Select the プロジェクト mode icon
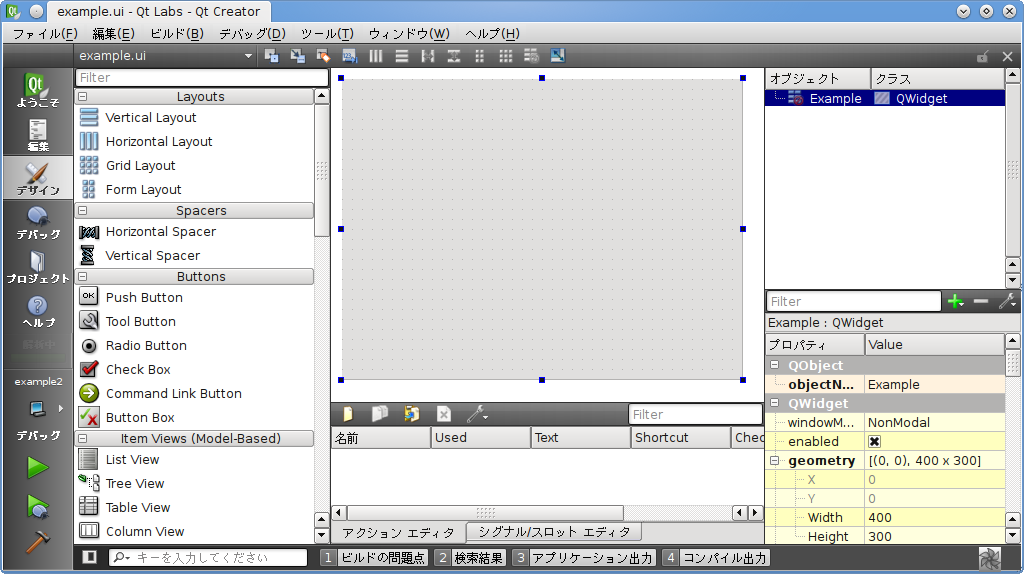Screen dimensions: 1024x574 (x=37, y=267)
